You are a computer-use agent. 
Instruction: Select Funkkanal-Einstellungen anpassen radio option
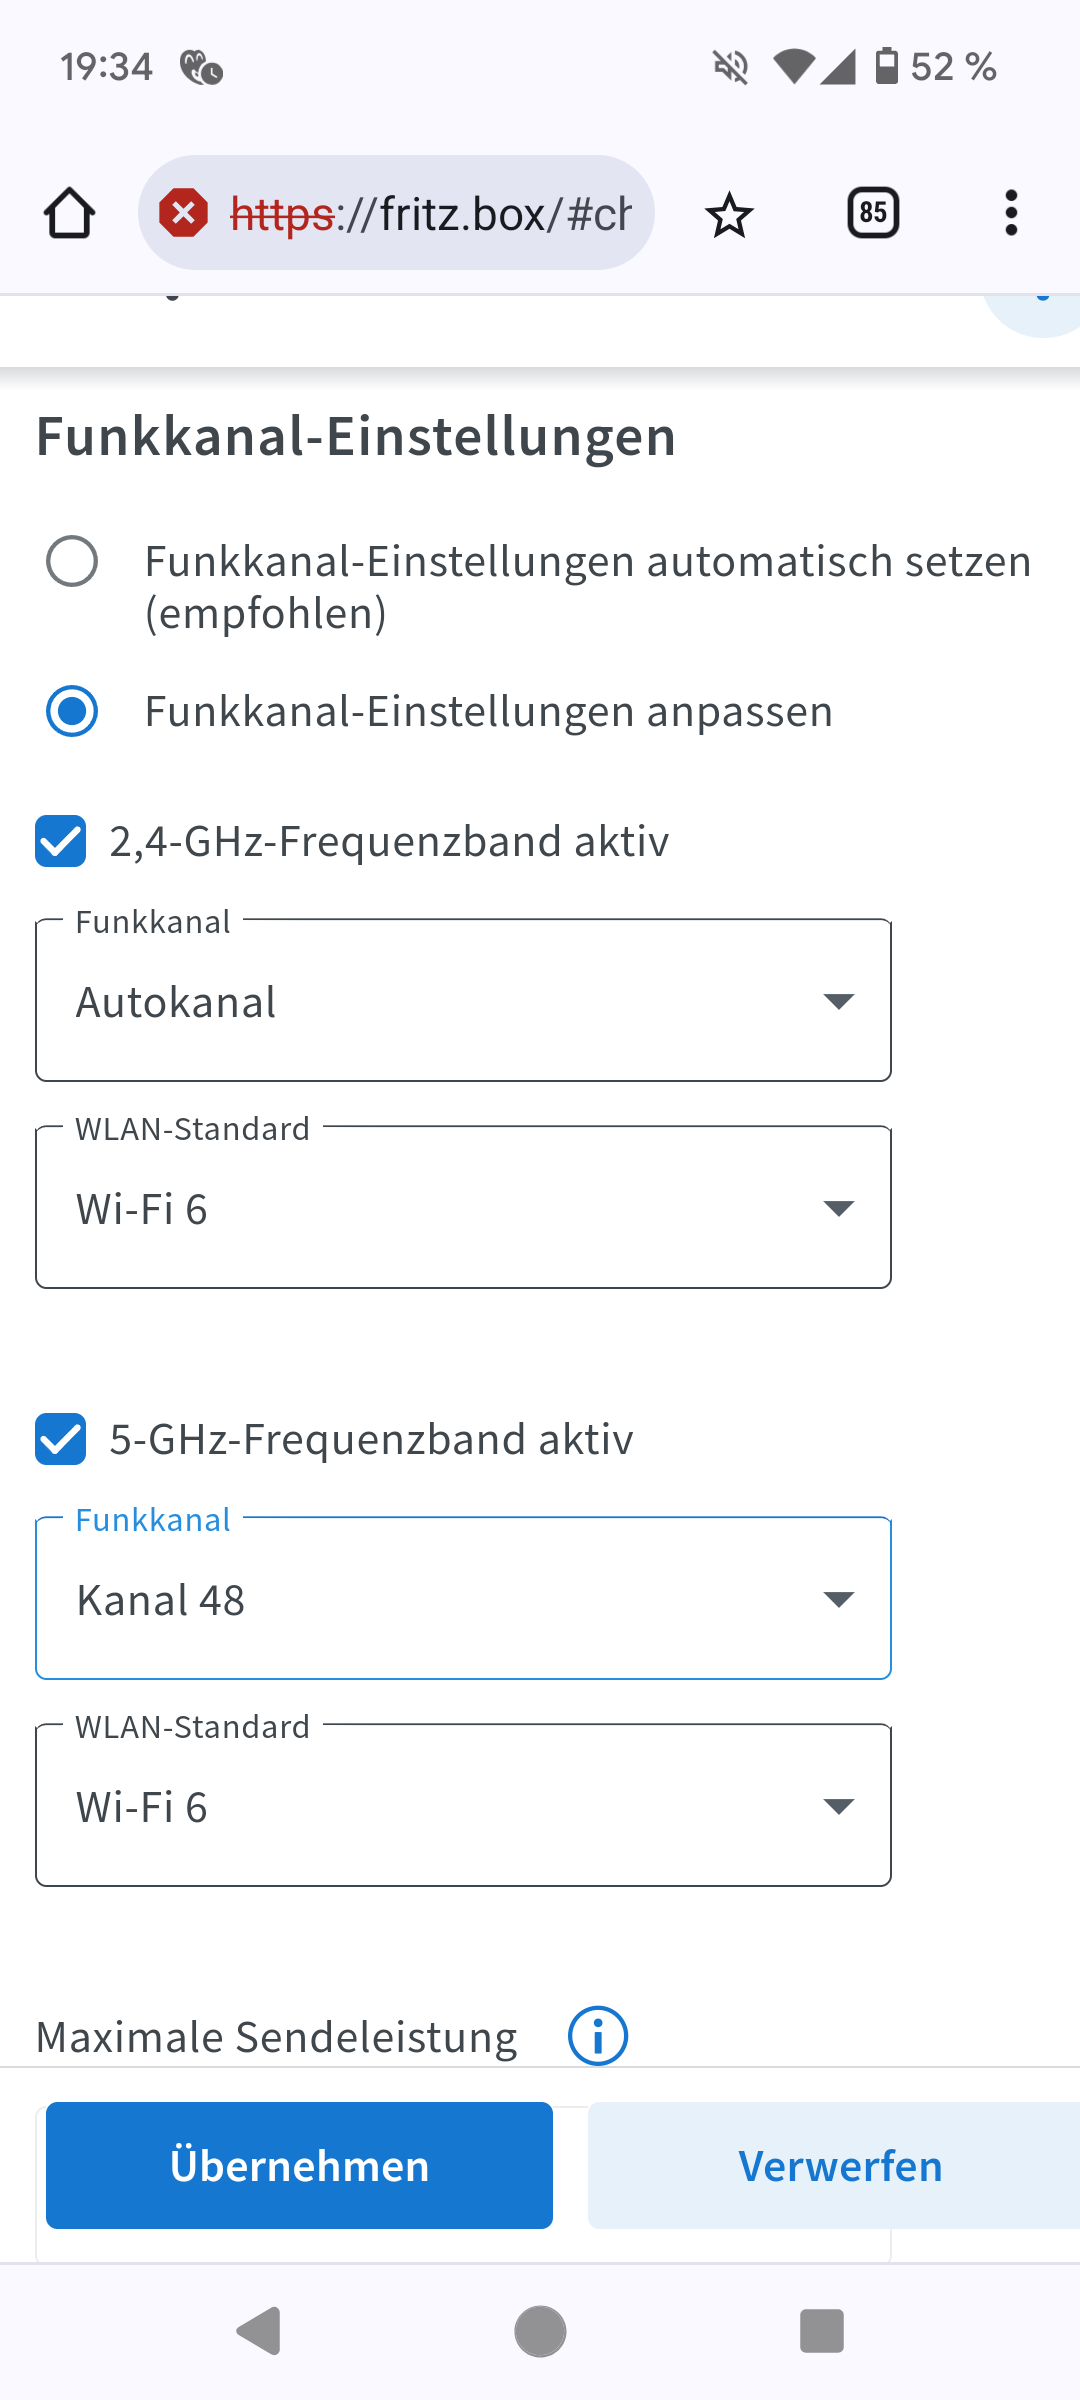[72, 711]
